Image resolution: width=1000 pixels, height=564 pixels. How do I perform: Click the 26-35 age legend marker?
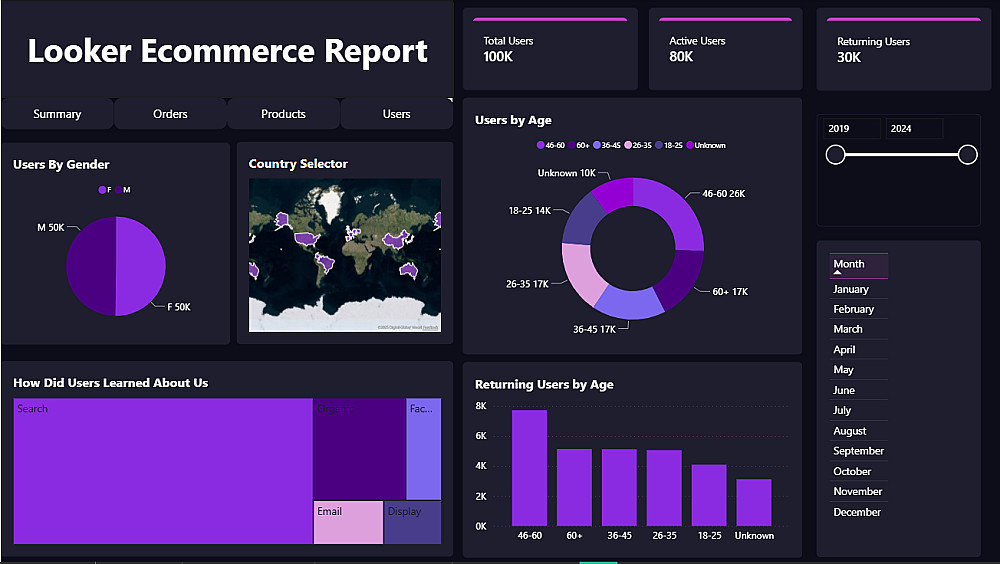point(628,145)
